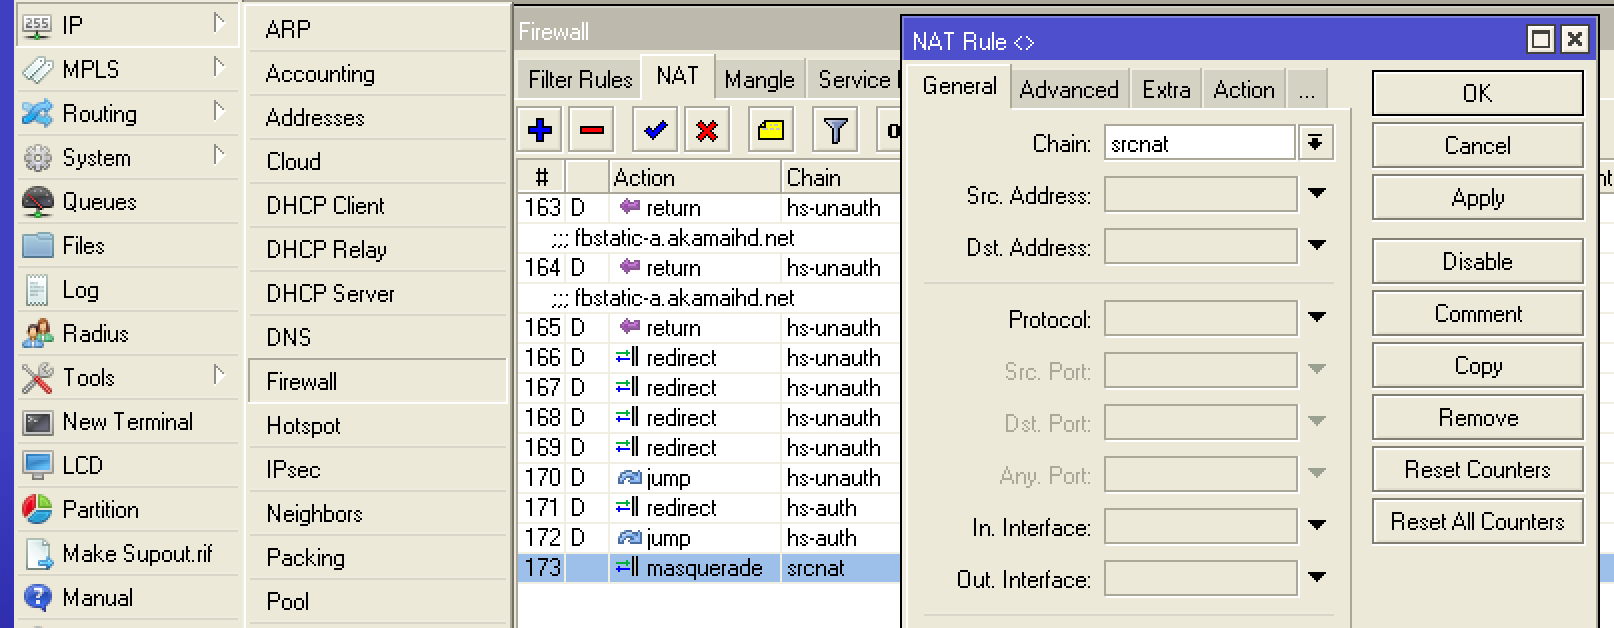Click the return icon in row 163
This screenshot has height=628, width=1614.
click(x=629, y=207)
